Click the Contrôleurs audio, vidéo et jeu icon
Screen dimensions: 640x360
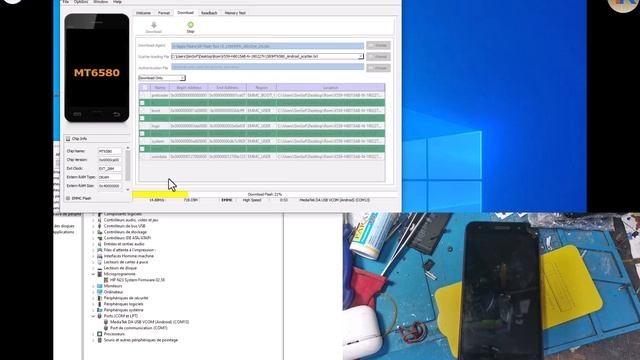(99, 220)
